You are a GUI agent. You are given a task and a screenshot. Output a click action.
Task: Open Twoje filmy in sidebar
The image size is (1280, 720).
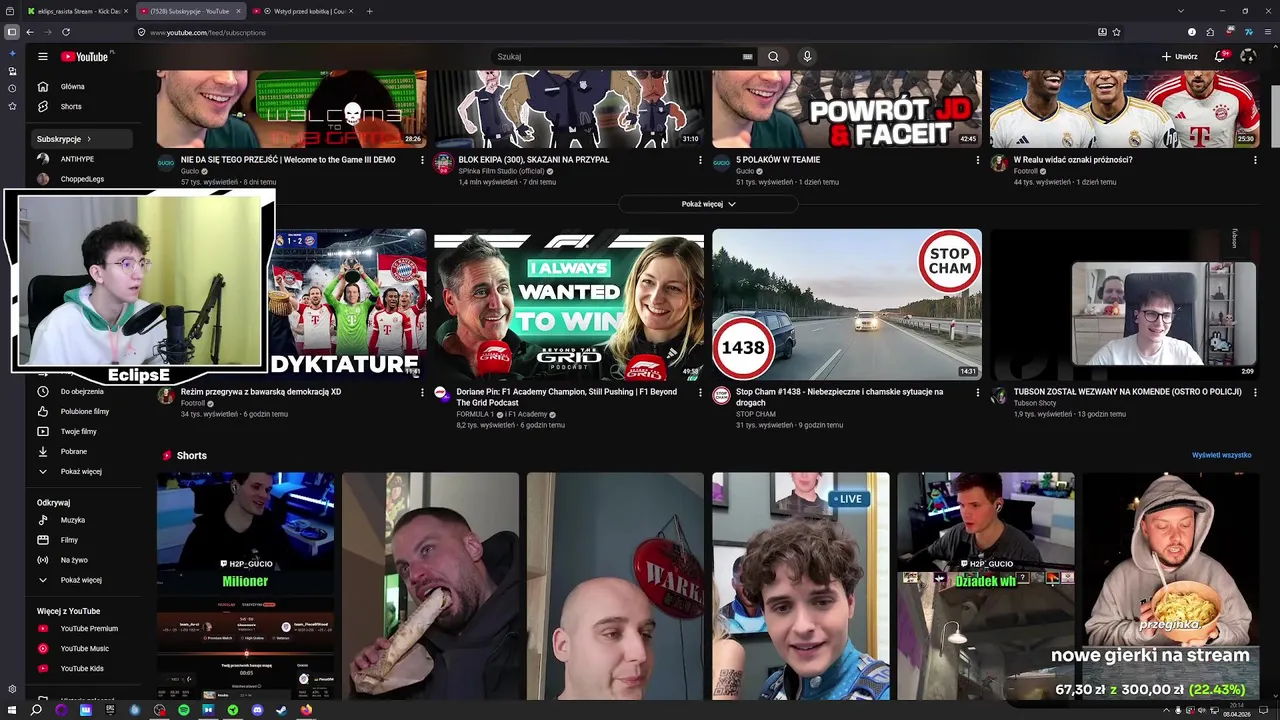tap(78, 432)
